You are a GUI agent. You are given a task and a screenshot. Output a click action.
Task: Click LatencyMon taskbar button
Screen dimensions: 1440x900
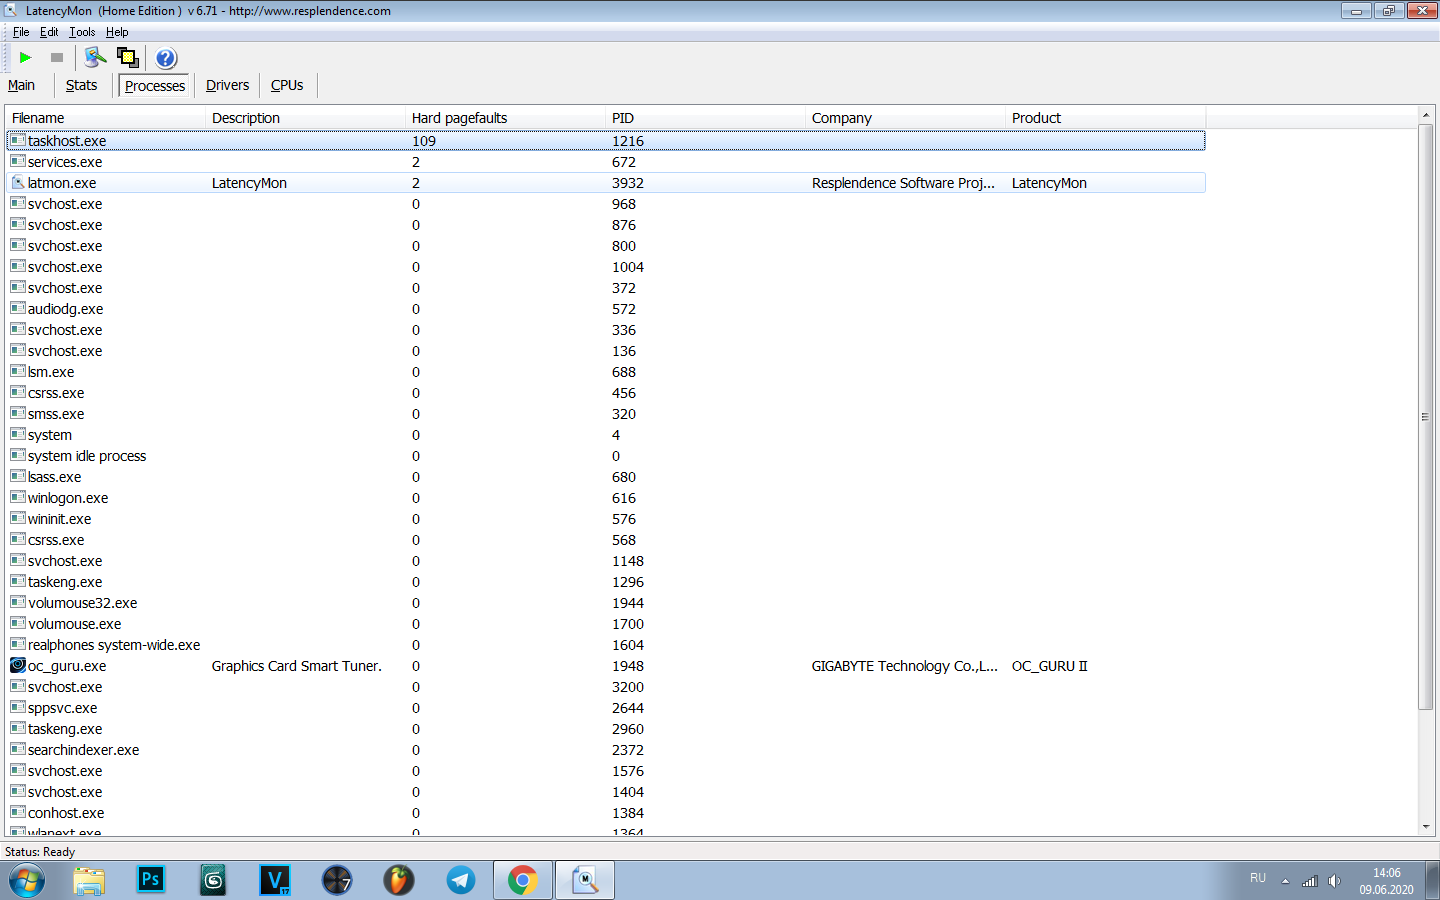585,881
